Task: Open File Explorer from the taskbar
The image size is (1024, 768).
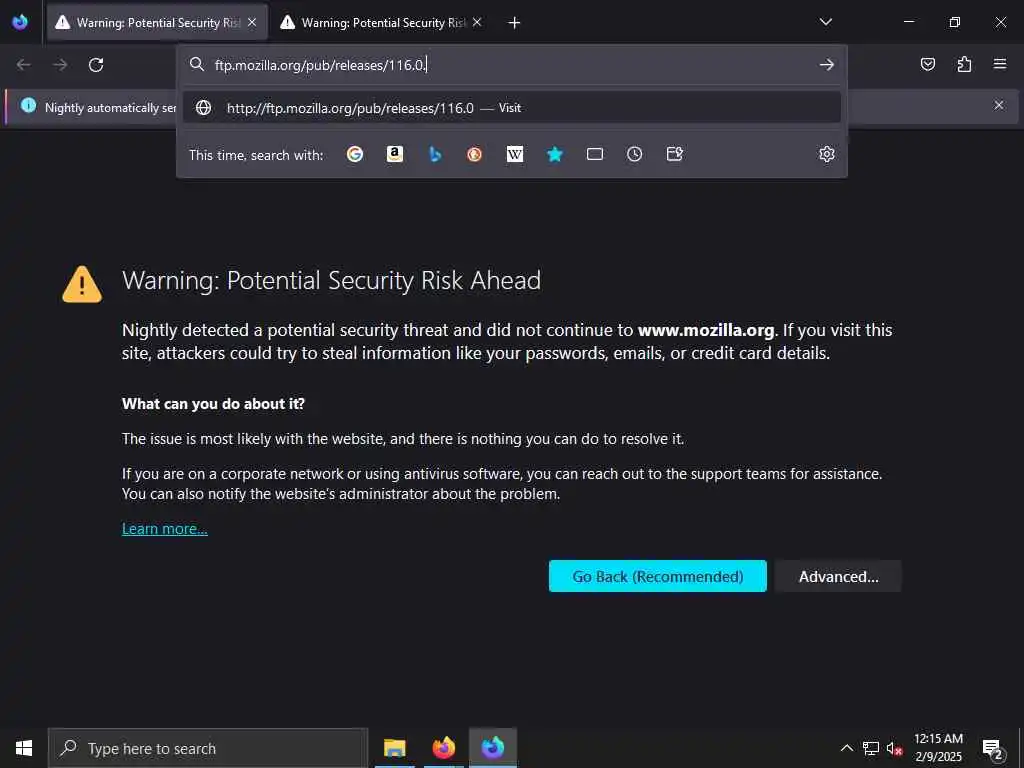Action: tap(394, 748)
